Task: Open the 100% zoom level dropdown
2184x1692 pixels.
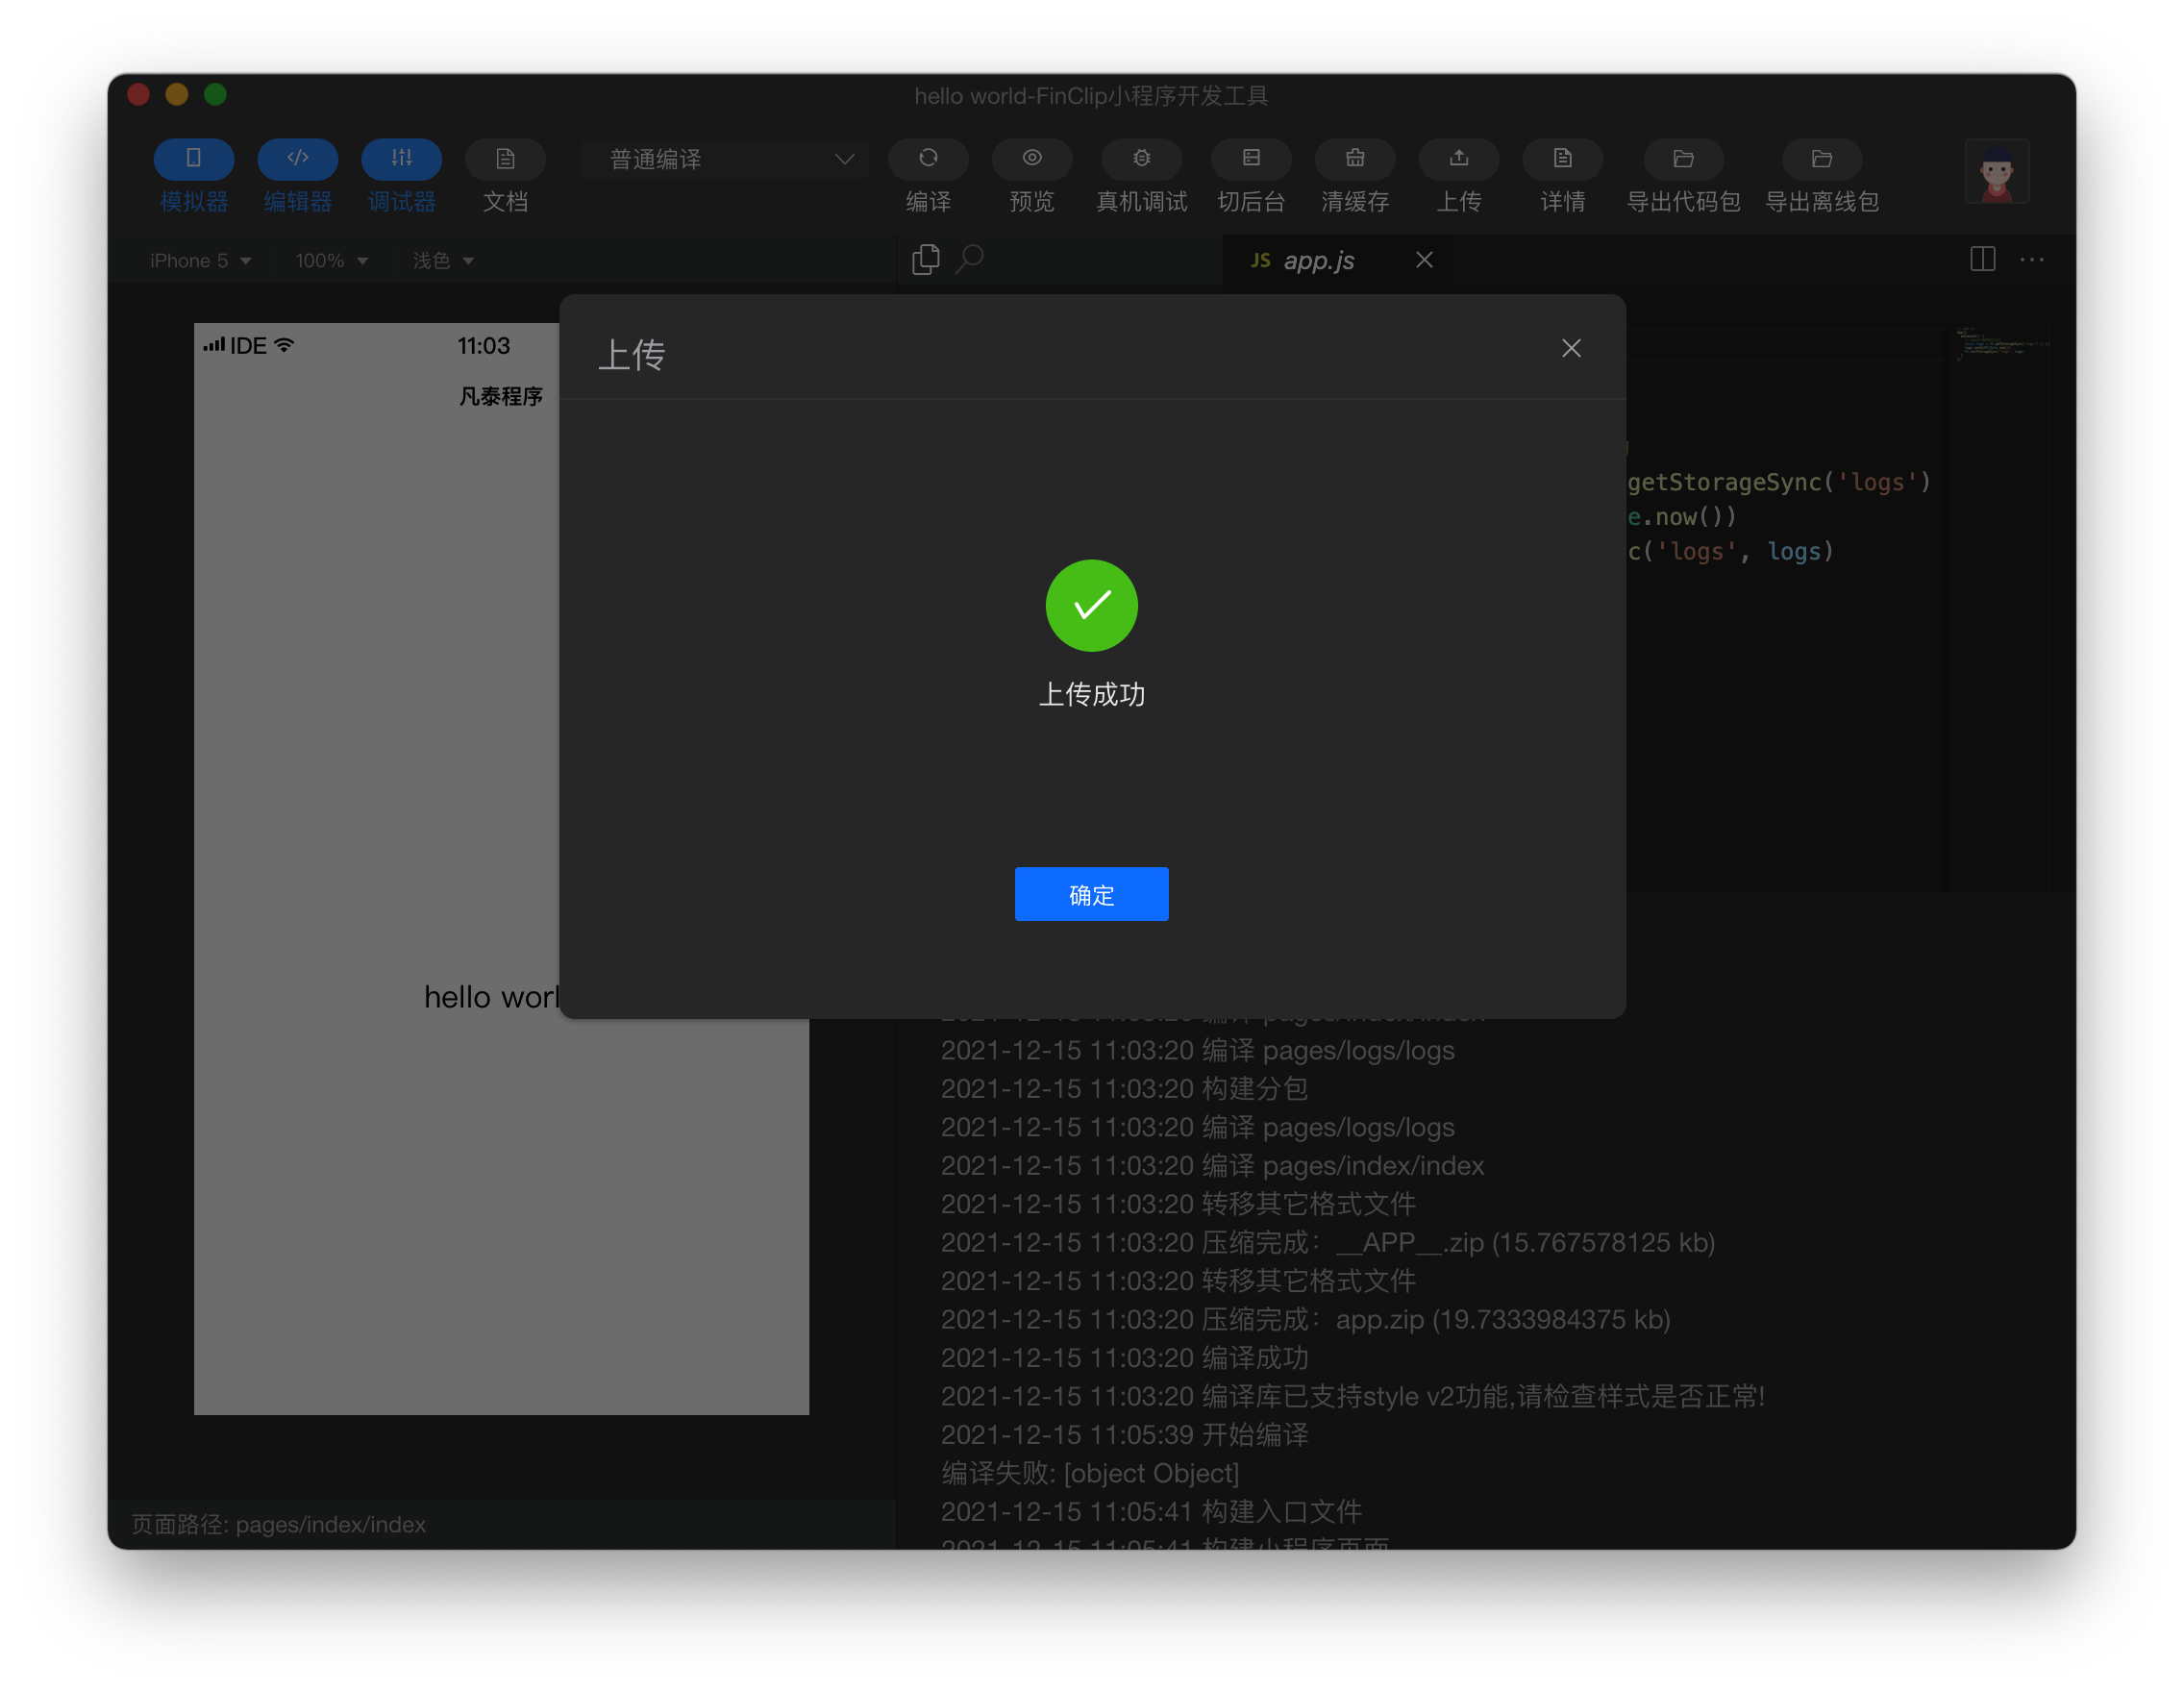Action: tap(331, 261)
